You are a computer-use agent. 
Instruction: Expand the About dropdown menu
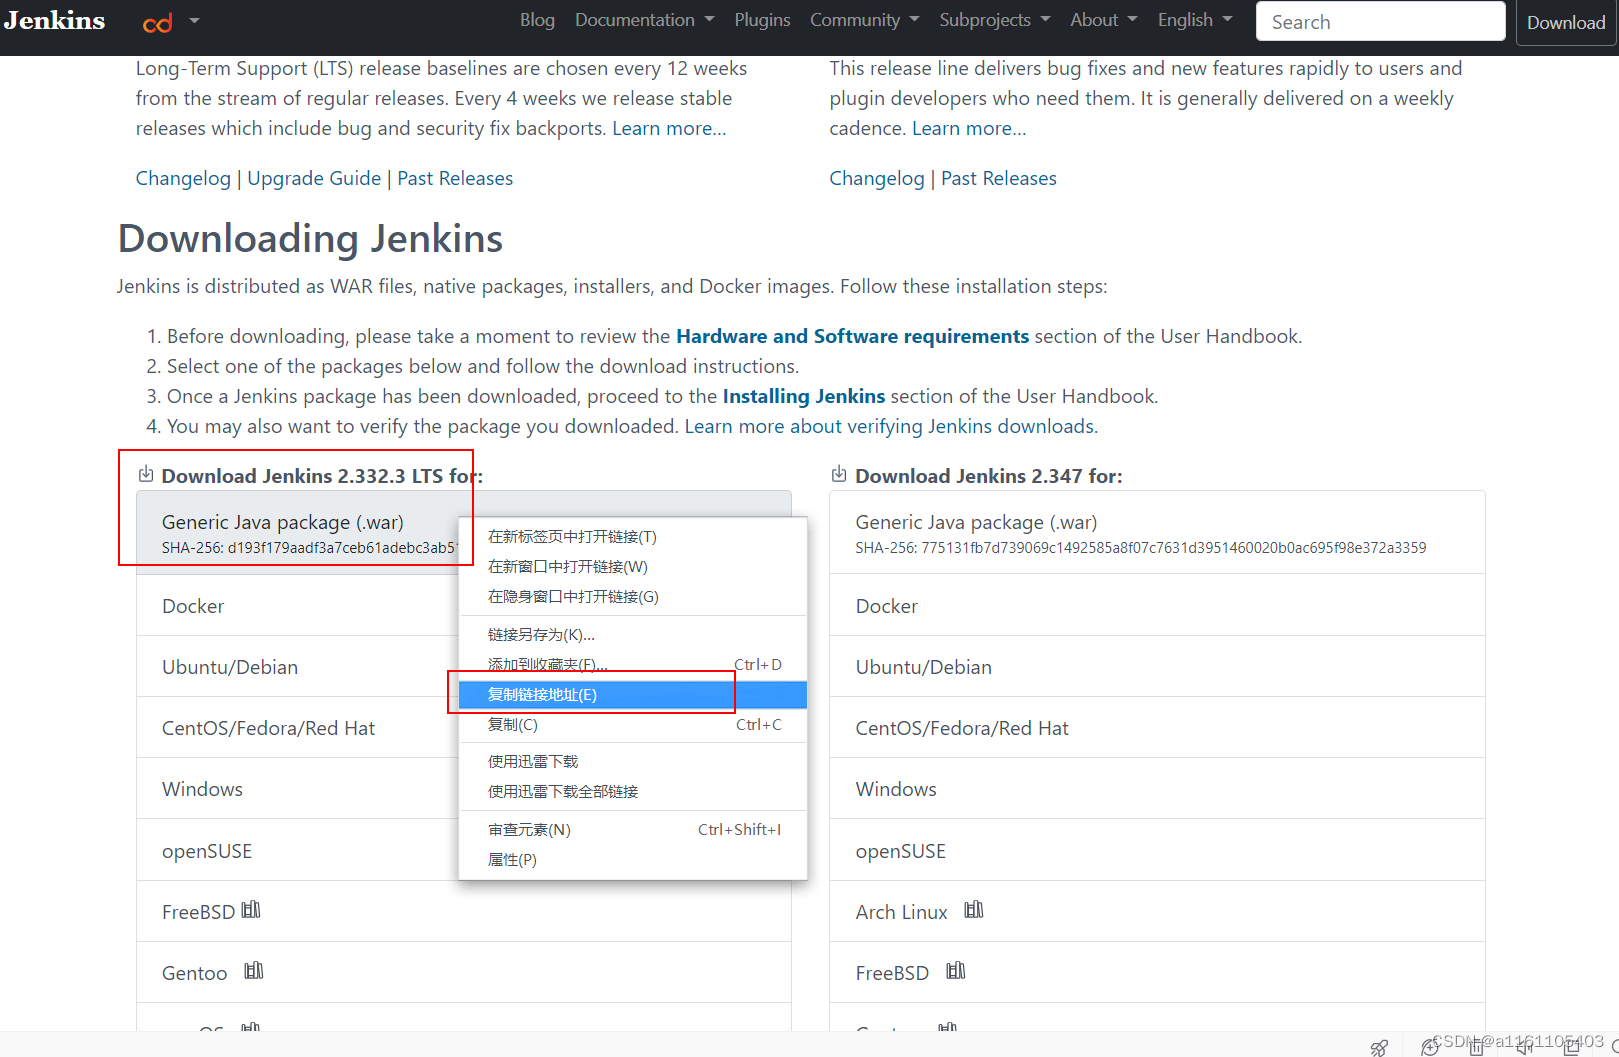[1104, 20]
